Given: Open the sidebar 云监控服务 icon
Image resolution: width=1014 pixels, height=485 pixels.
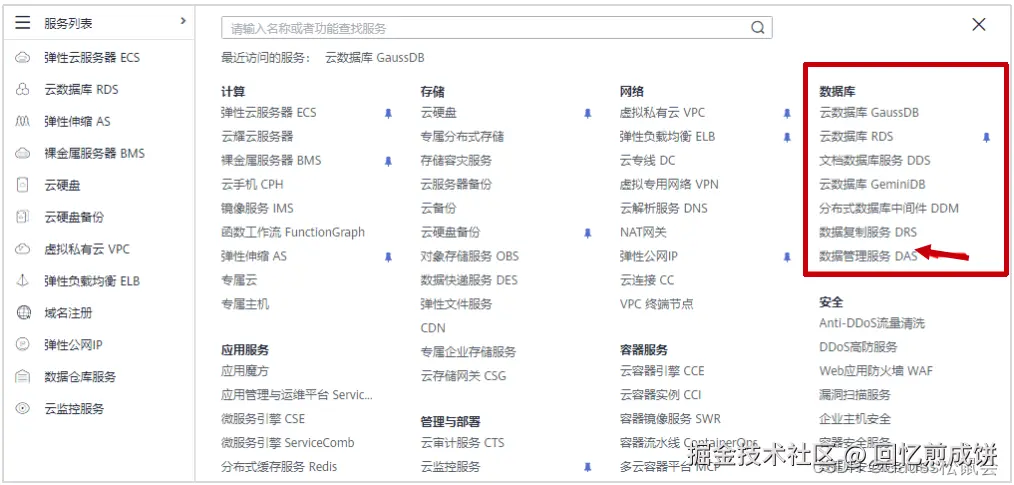Looking at the screenshot, I should [23, 409].
